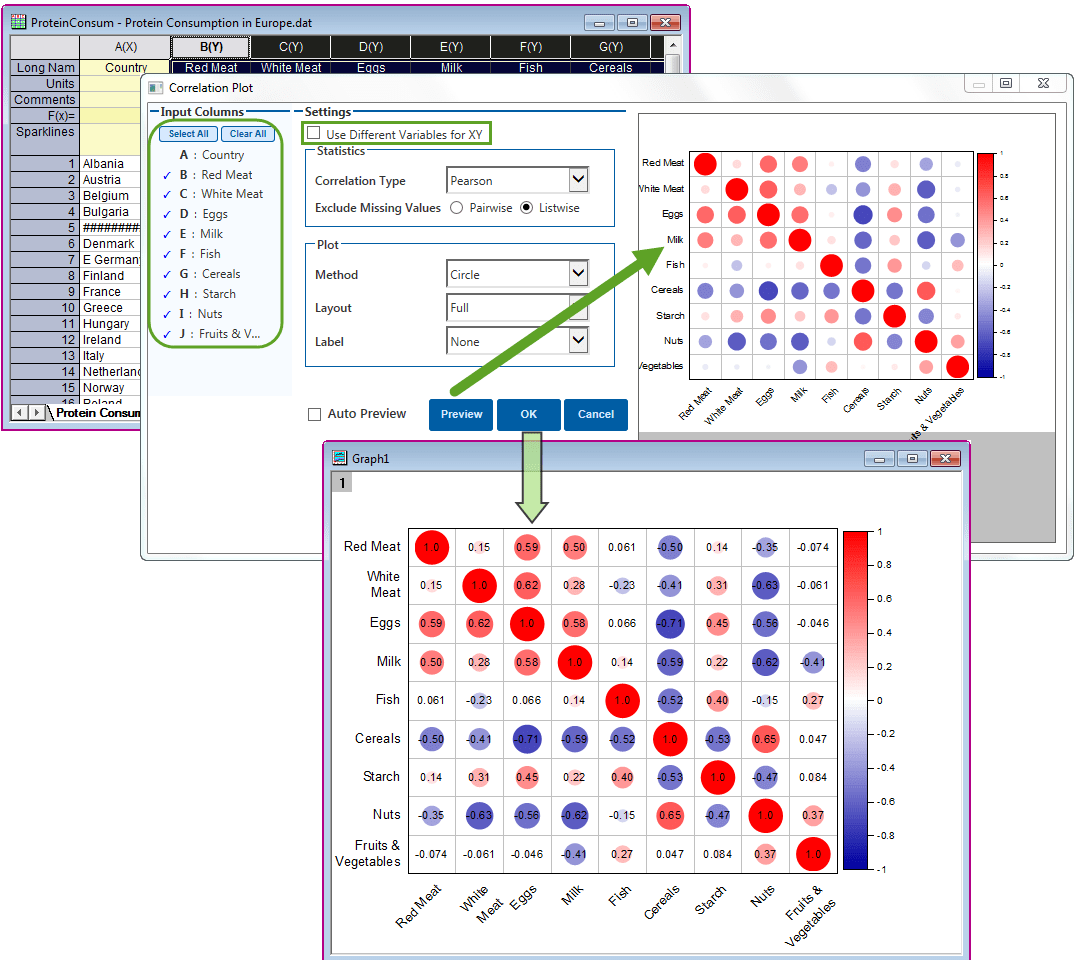The height and width of the screenshot is (960, 1074).
Task: Maximize the Graph1 window
Action: [911, 458]
